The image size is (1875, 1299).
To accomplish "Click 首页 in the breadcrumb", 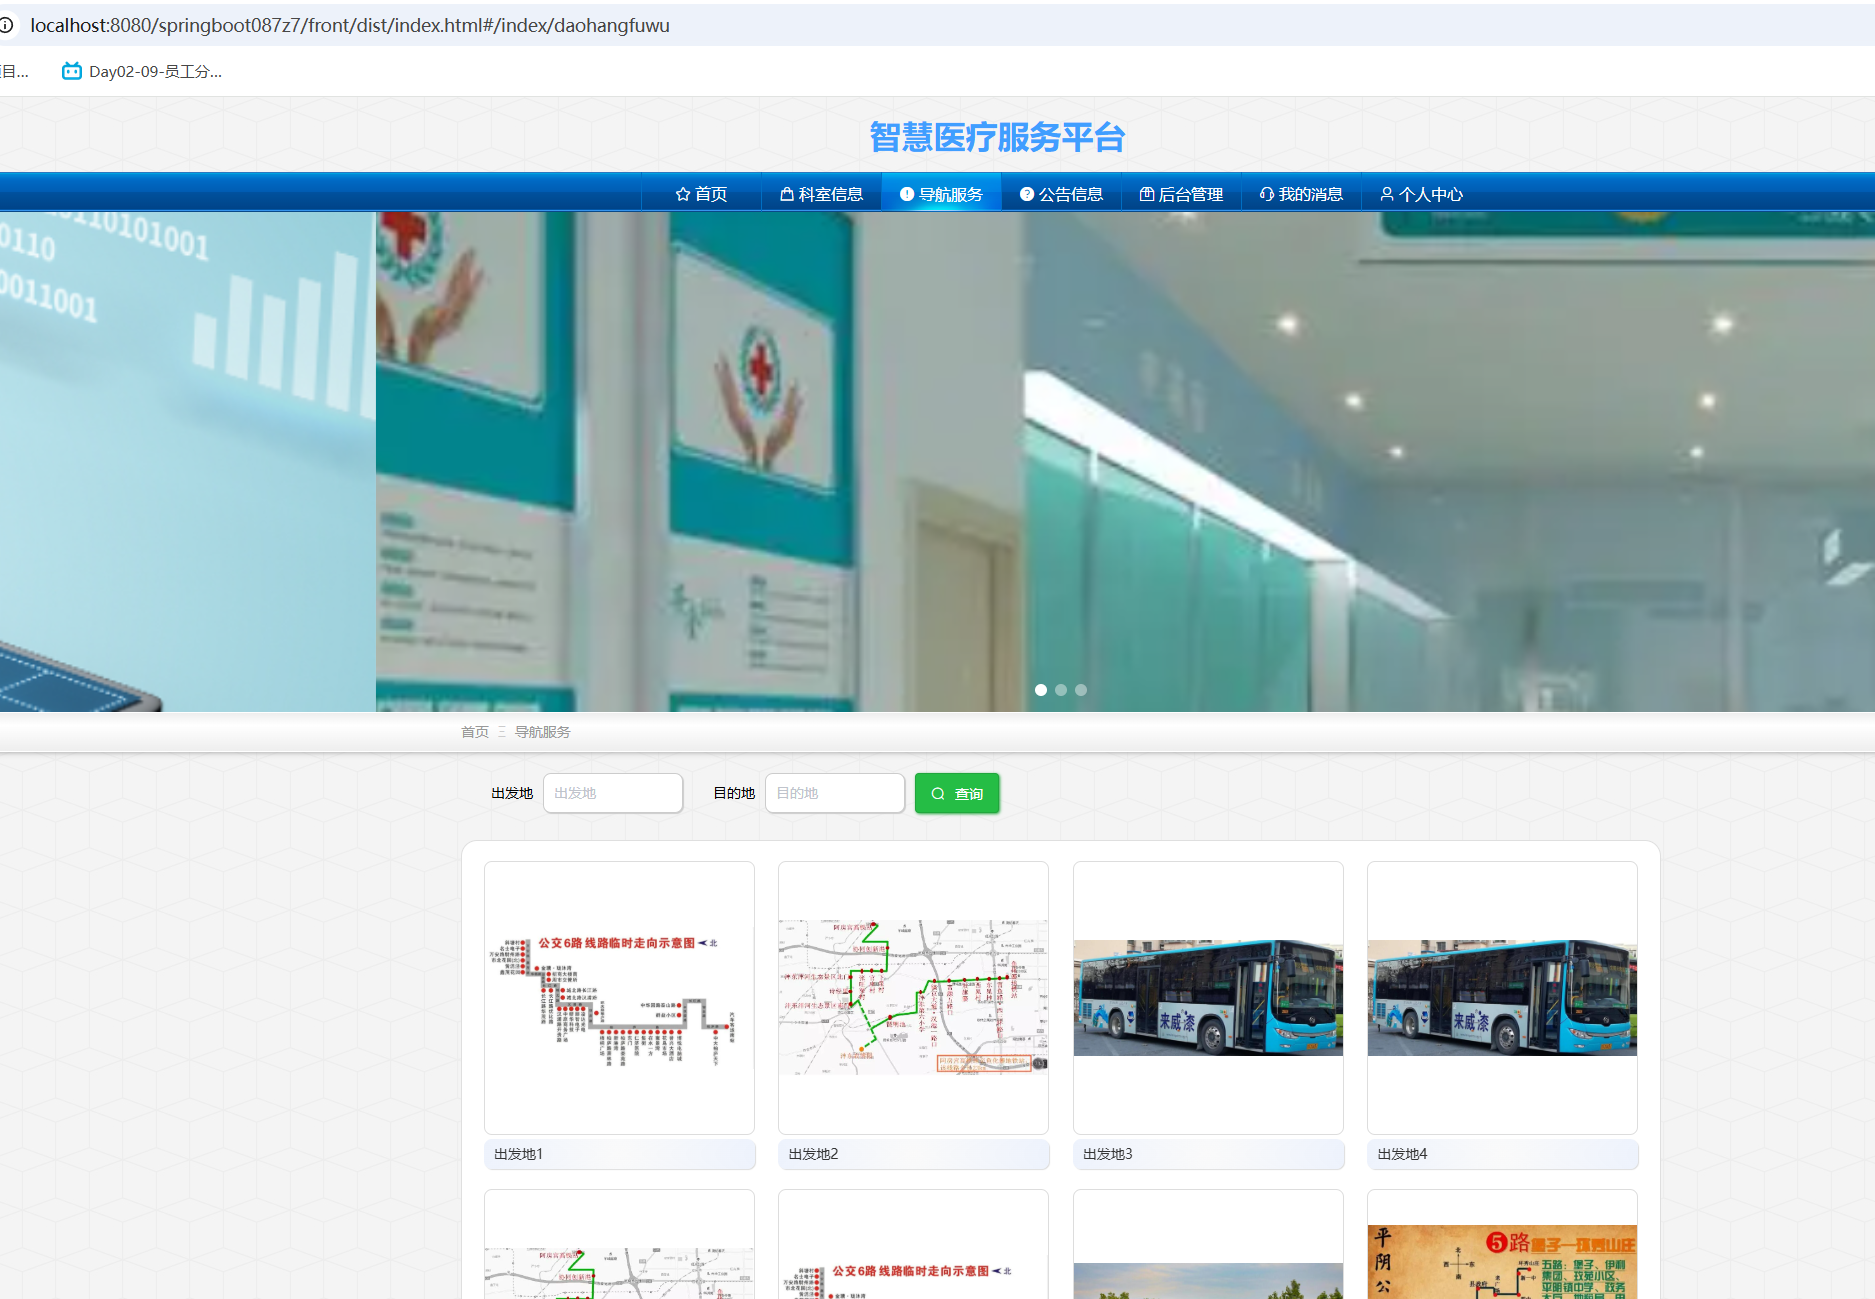I will pos(475,732).
